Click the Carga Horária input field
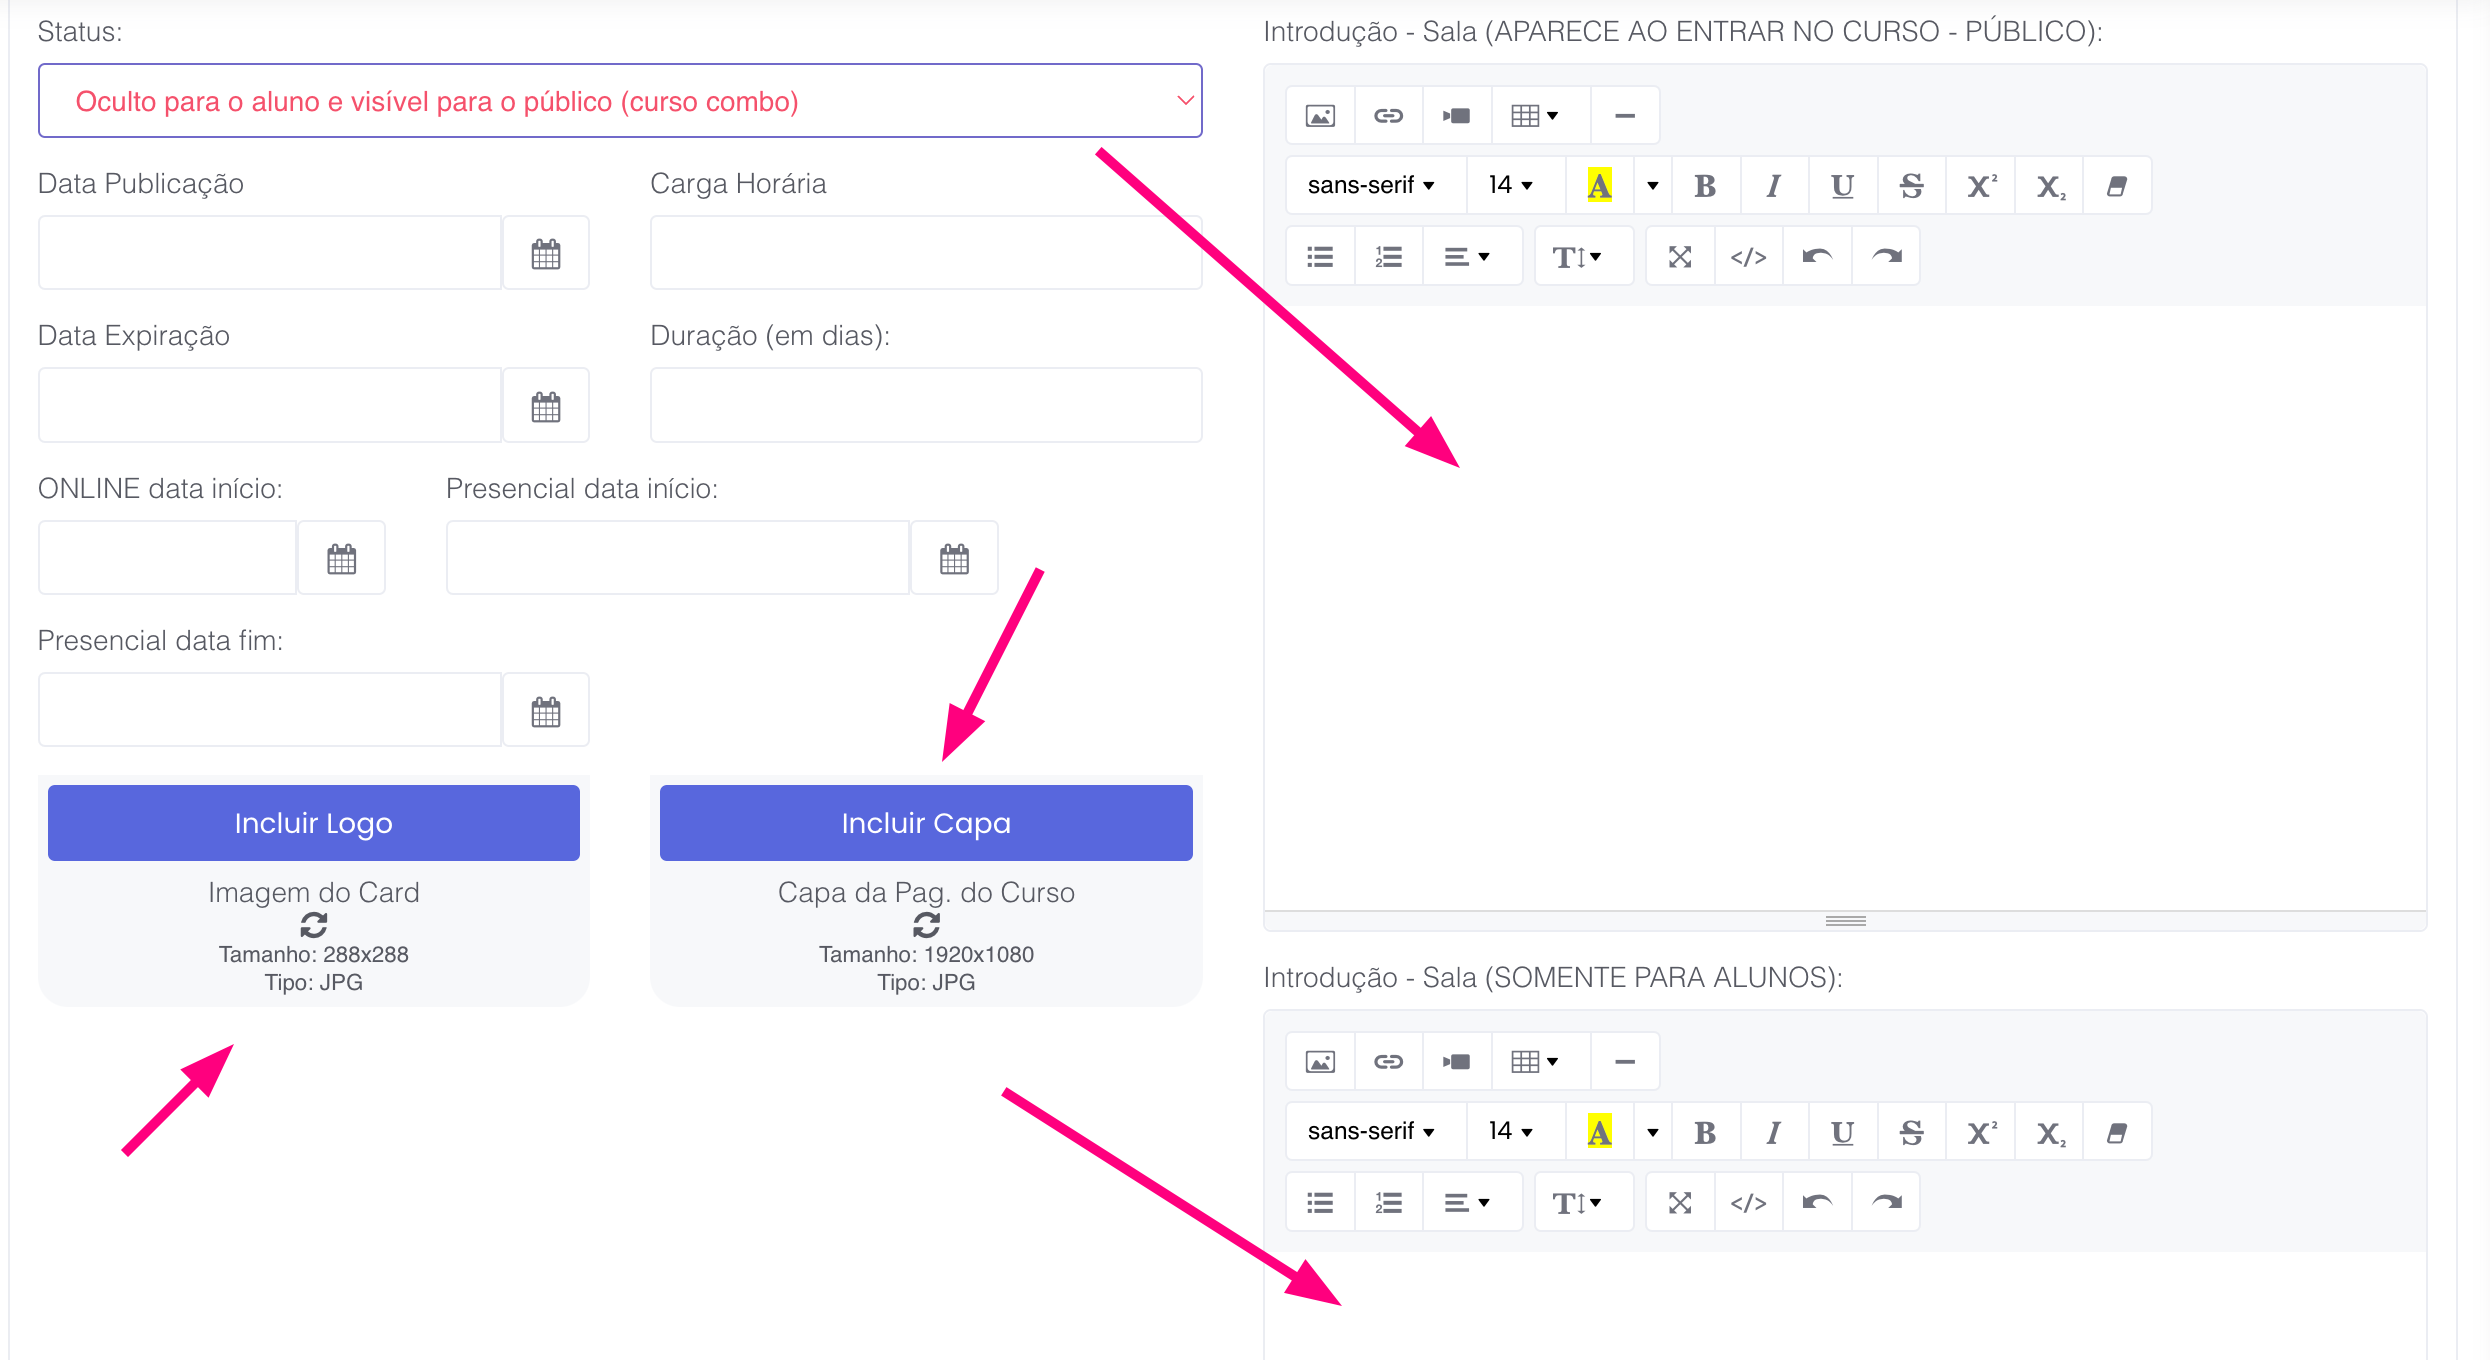The image size is (2490, 1360). click(926, 253)
